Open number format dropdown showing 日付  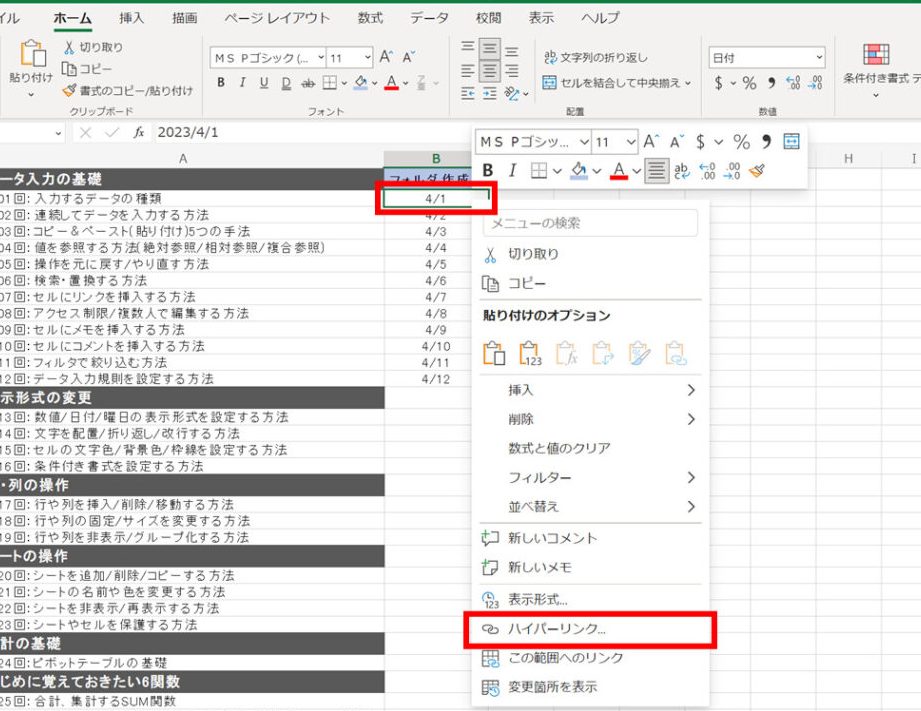coord(819,58)
